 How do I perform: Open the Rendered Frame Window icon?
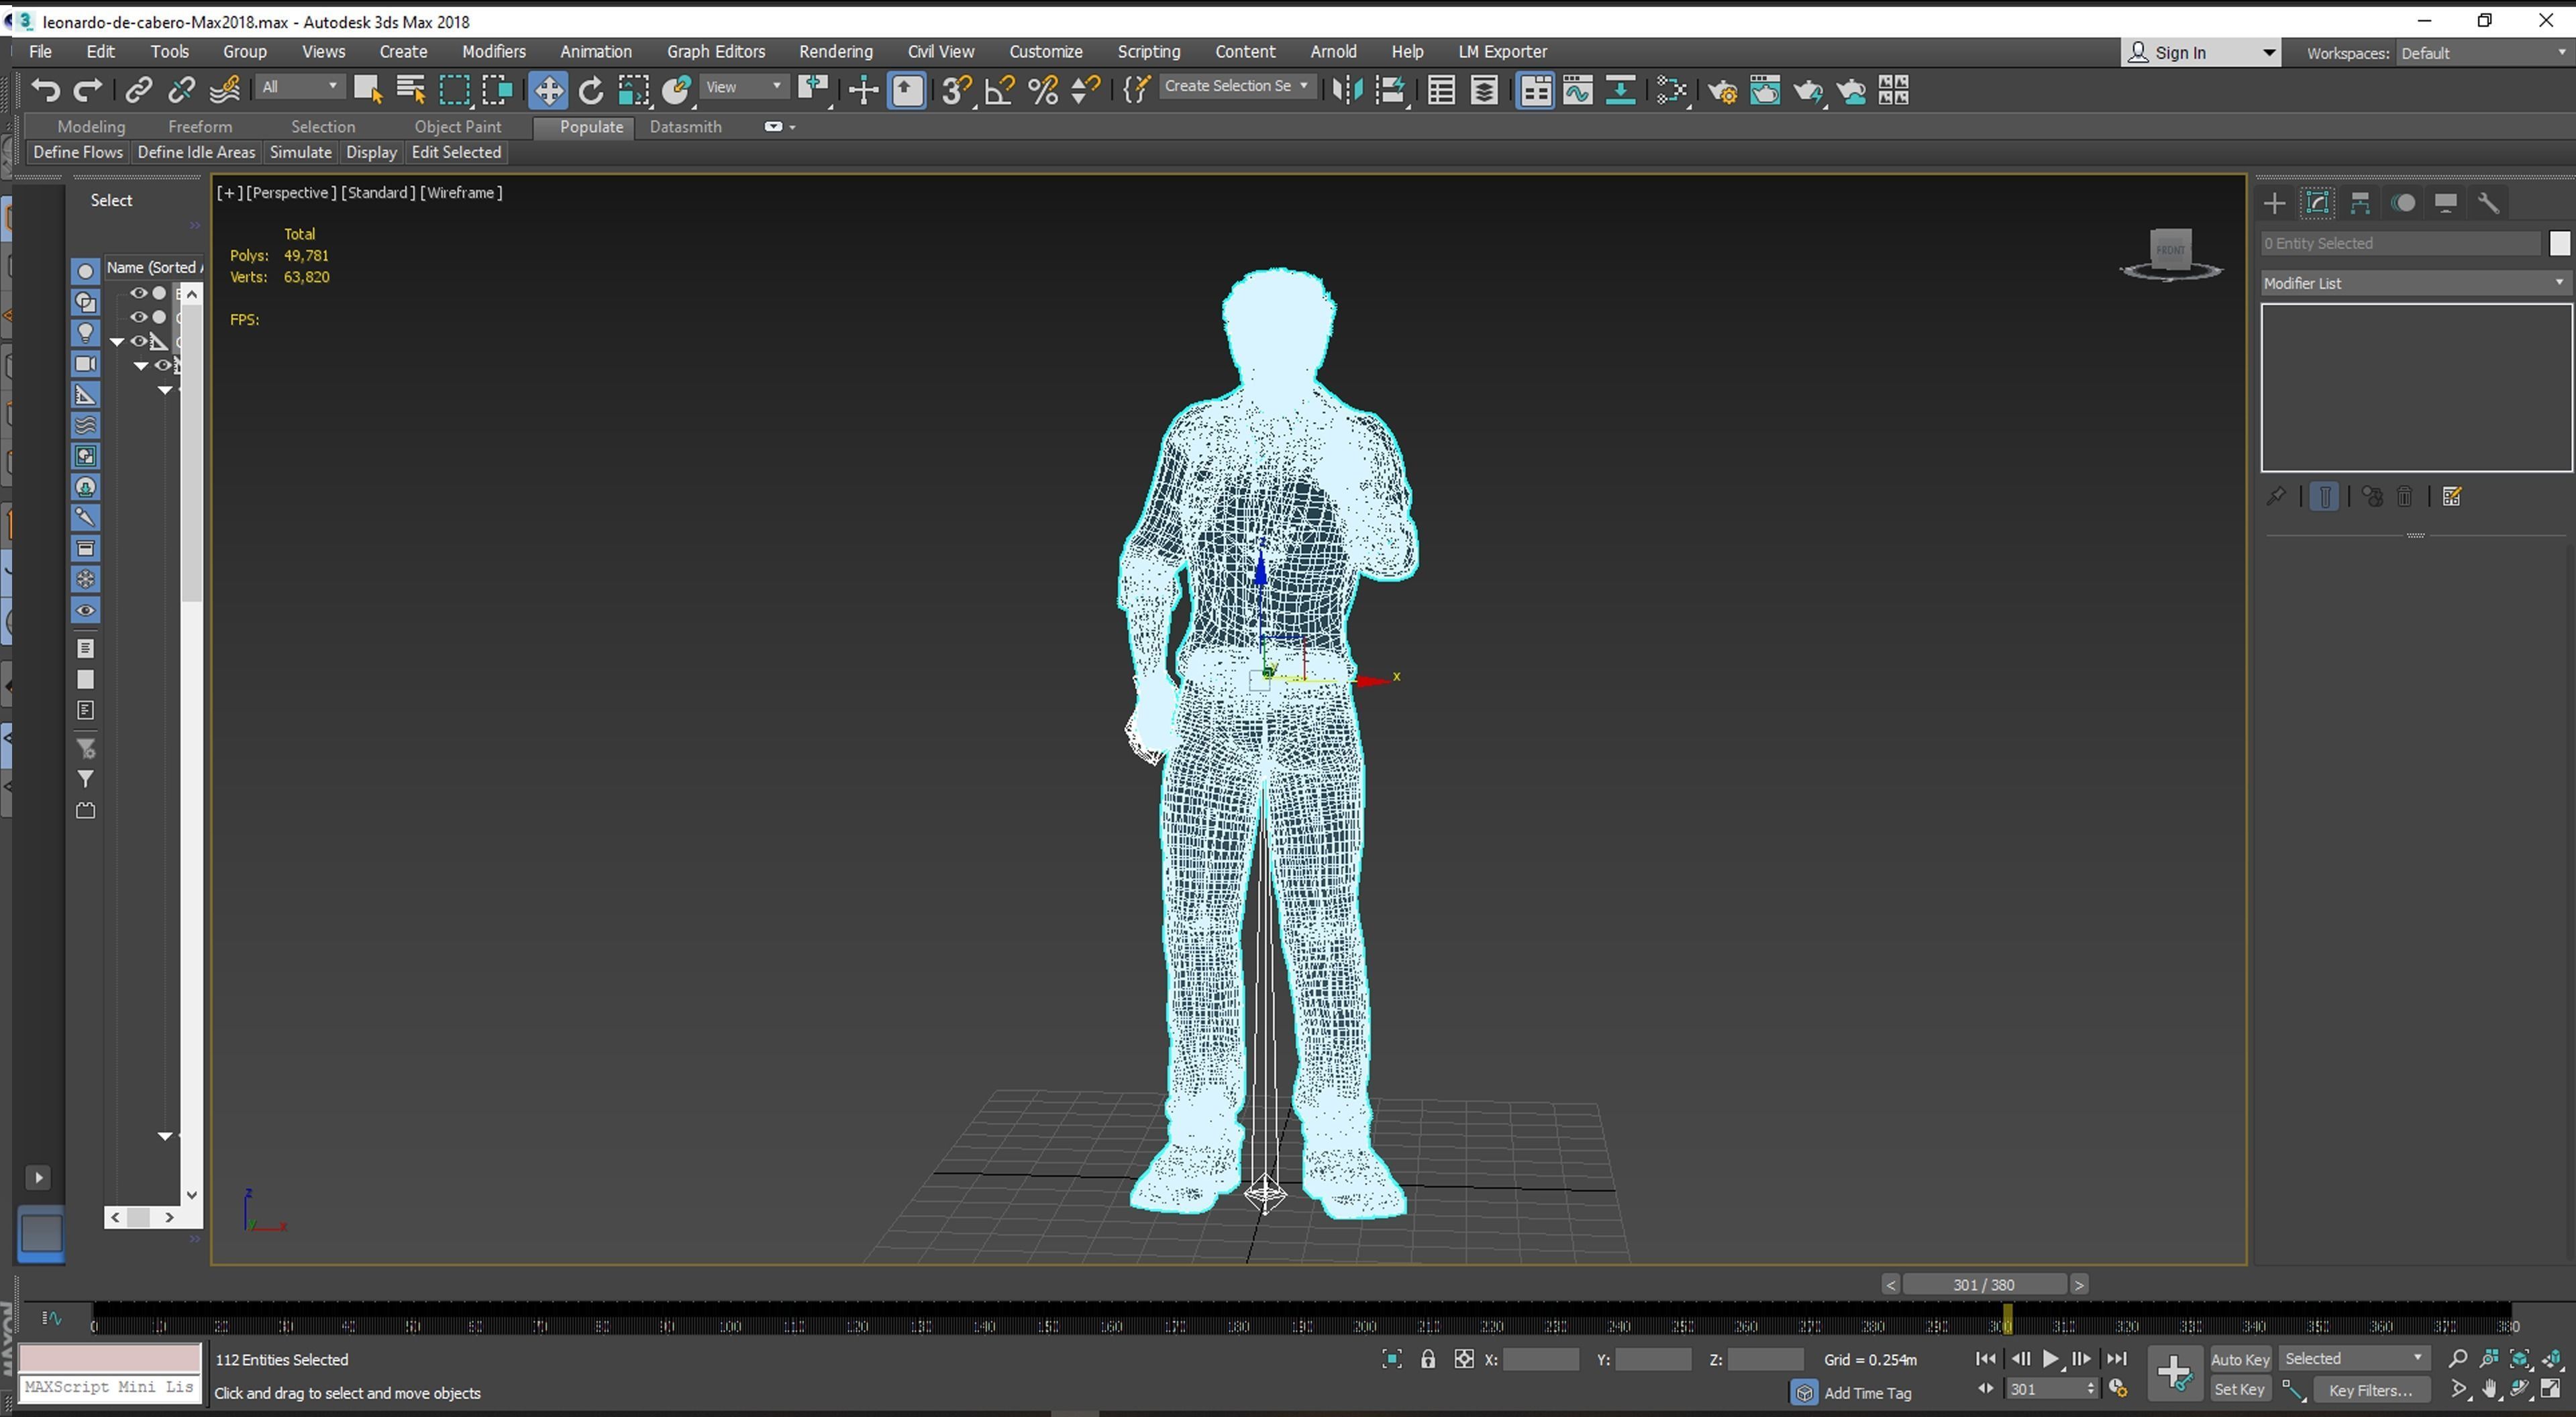tap(1765, 91)
